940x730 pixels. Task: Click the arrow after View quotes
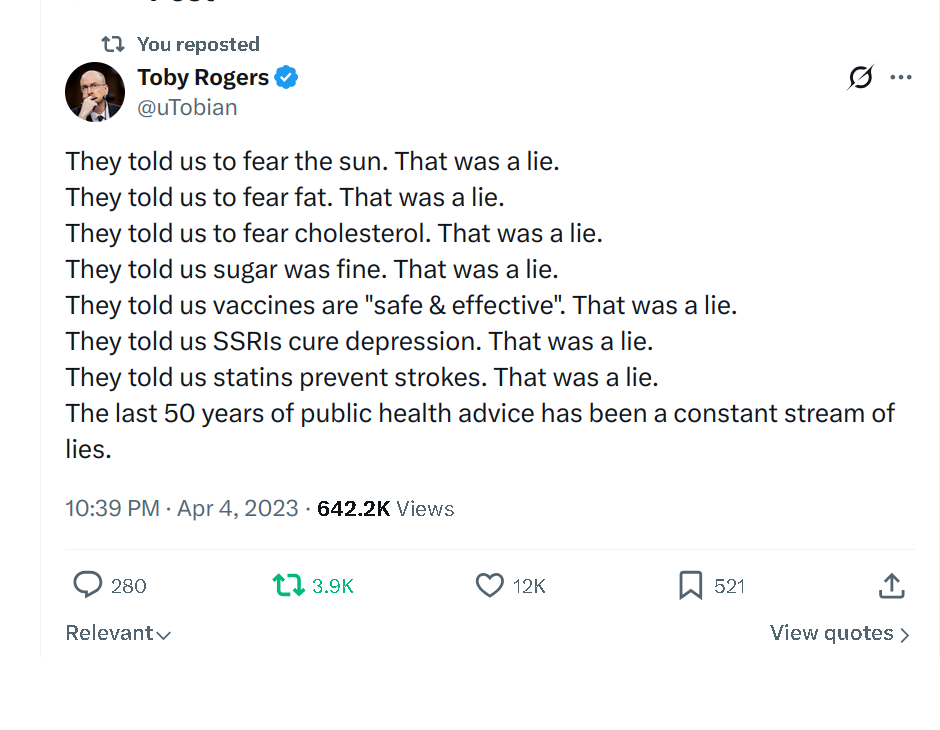pyautogui.click(x=905, y=635)
